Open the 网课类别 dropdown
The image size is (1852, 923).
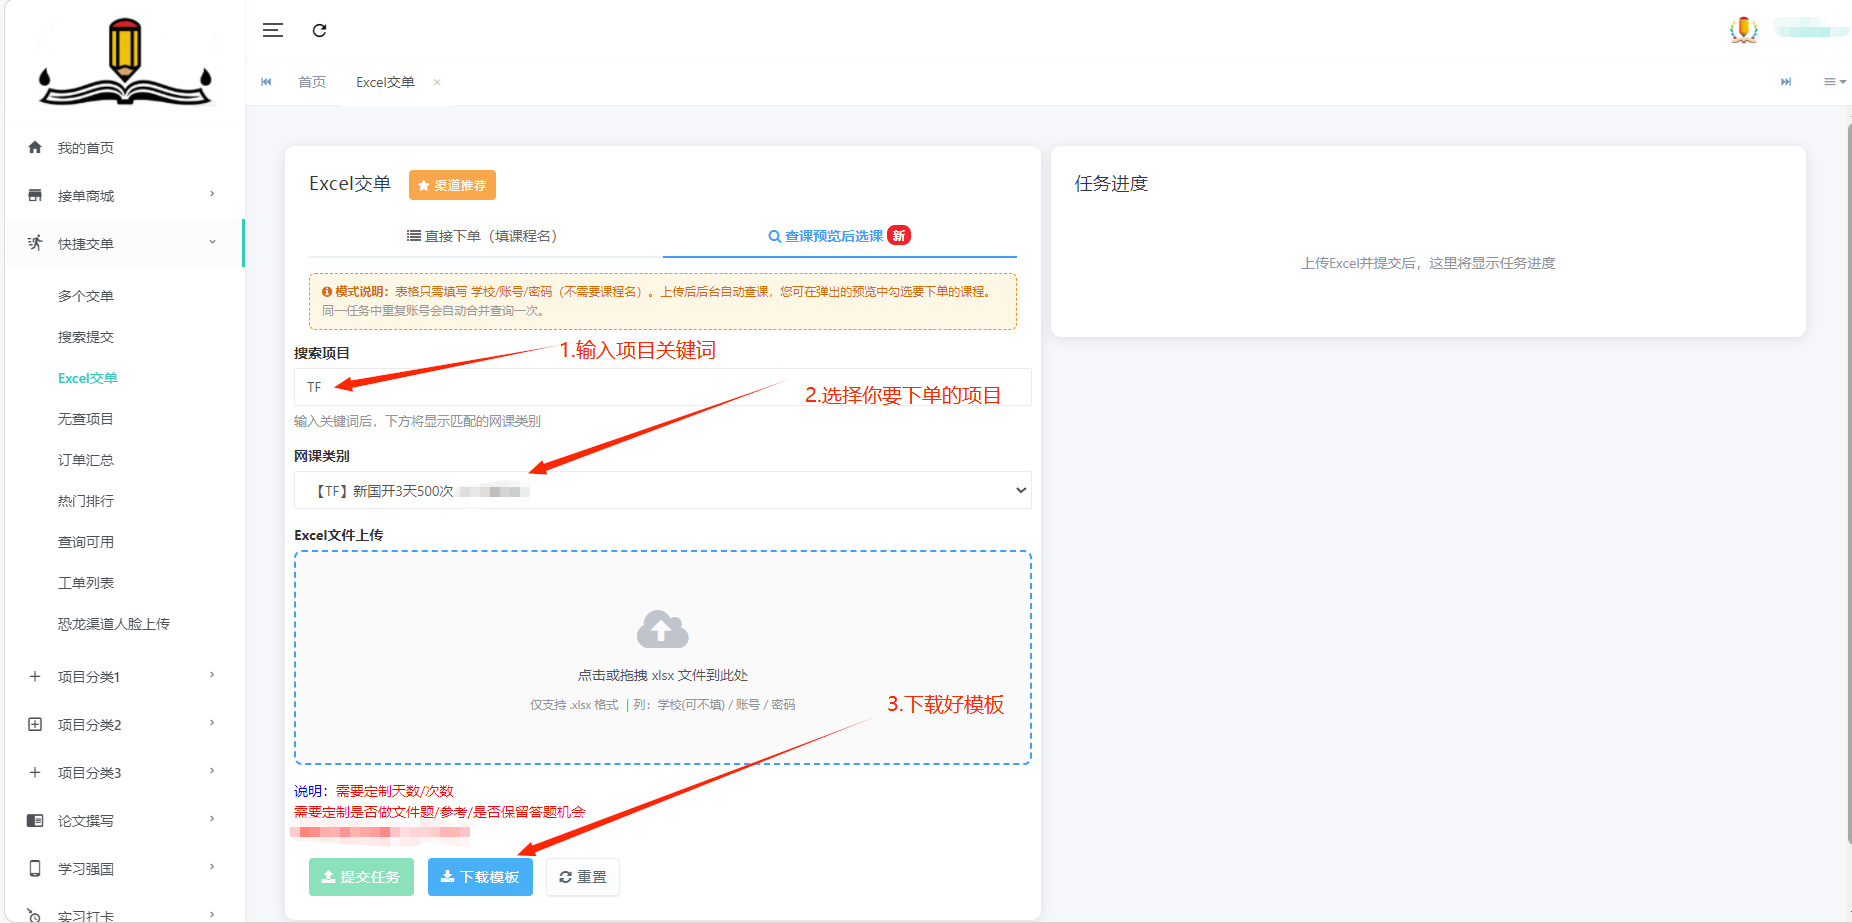[662, 490]
